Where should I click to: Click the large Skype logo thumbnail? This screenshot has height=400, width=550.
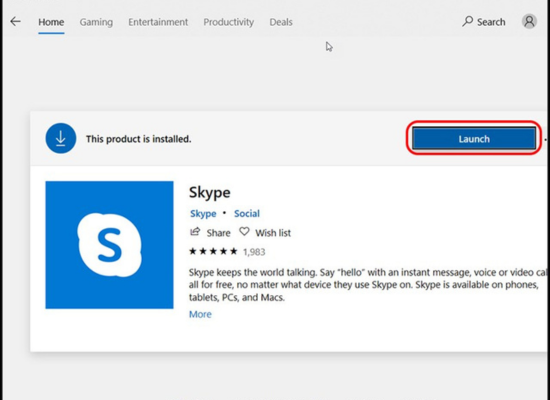(x=109, y=245)
